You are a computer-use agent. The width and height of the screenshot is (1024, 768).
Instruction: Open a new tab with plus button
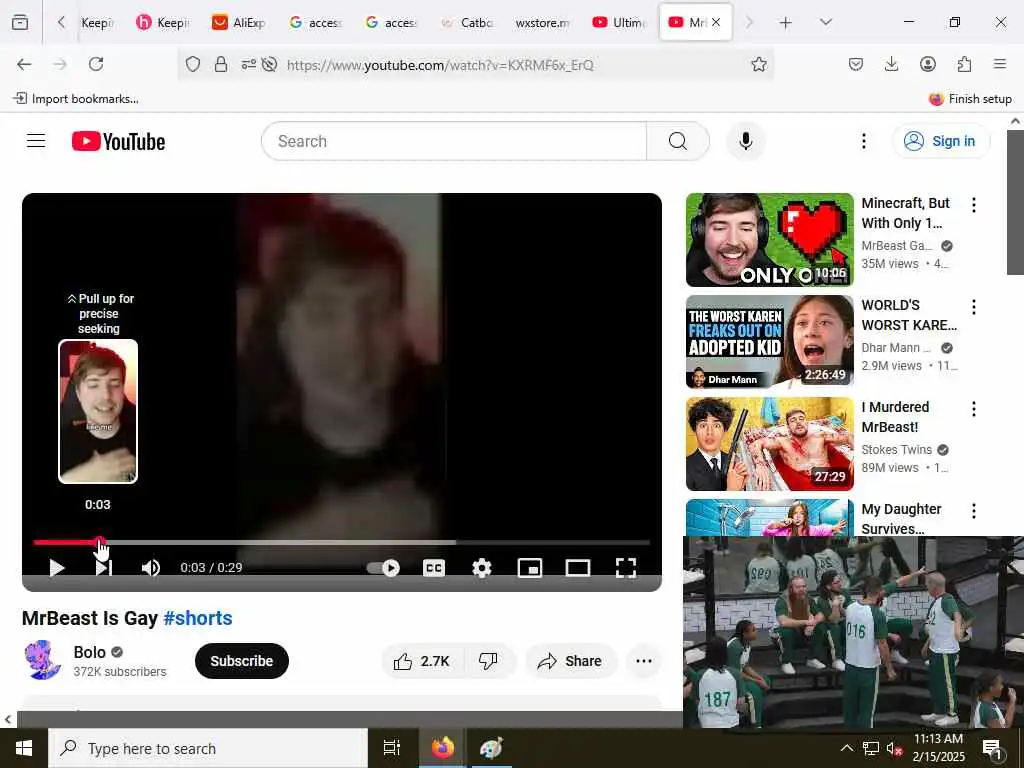pos(786,23)
